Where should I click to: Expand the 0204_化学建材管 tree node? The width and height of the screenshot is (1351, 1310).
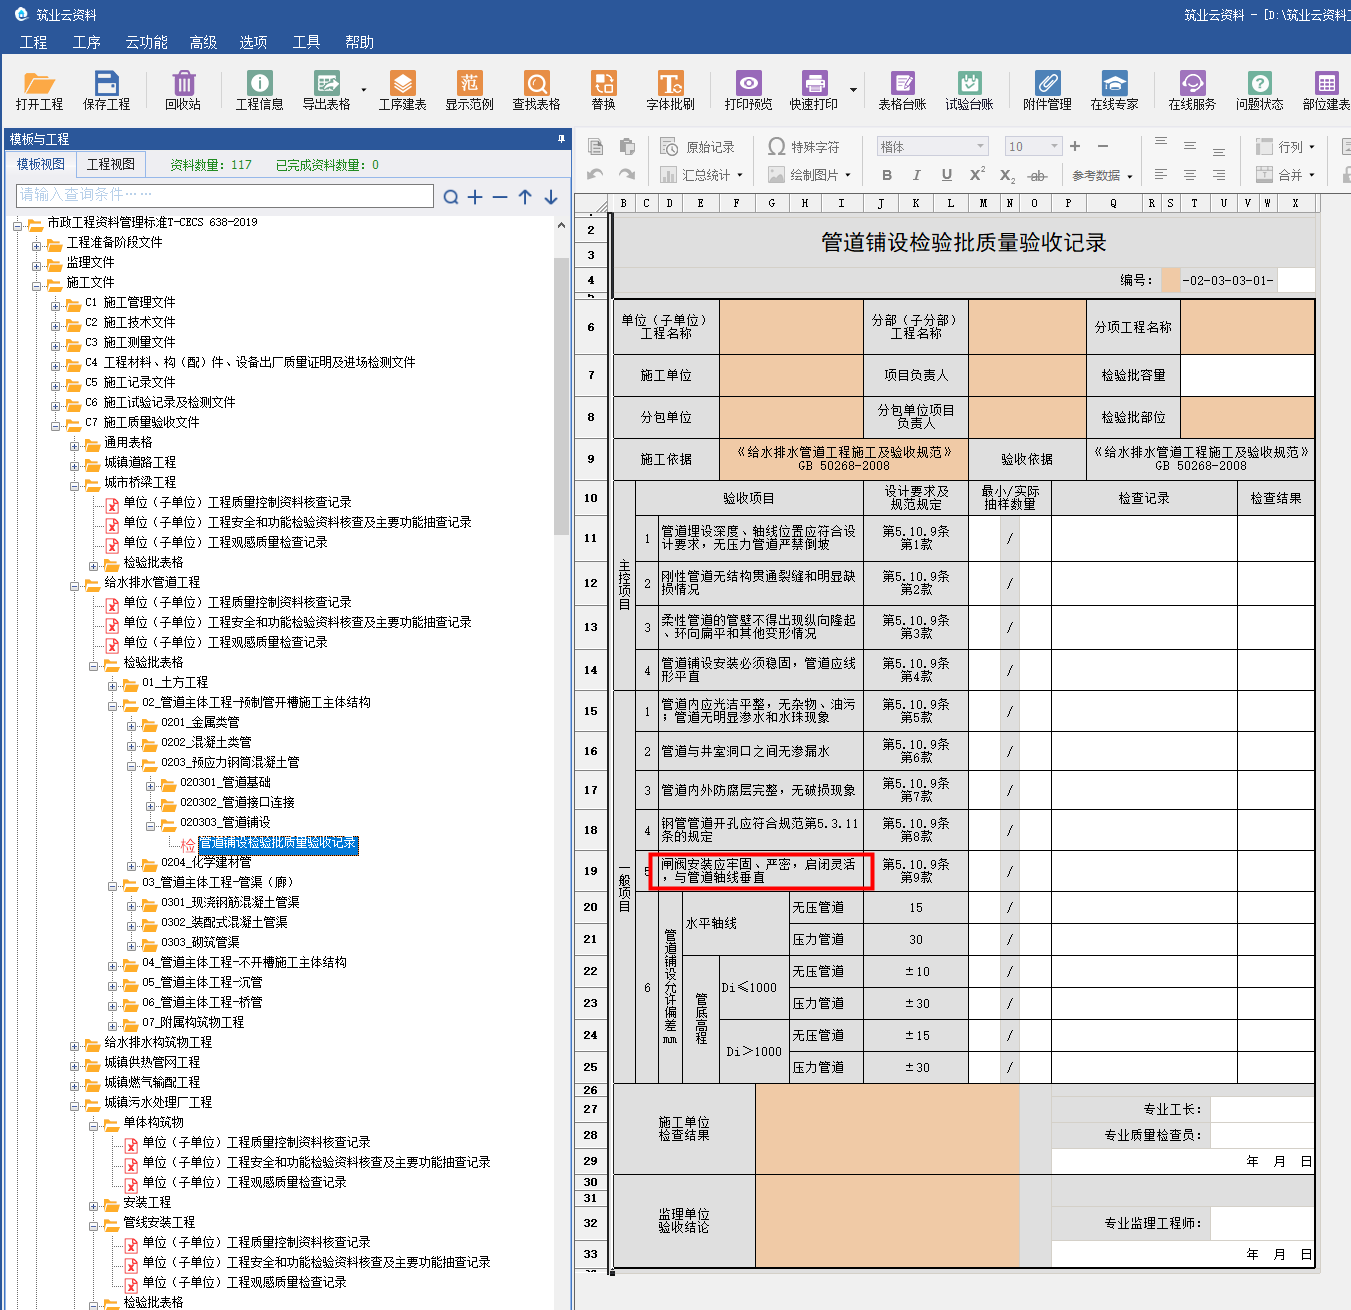point(132,866)
